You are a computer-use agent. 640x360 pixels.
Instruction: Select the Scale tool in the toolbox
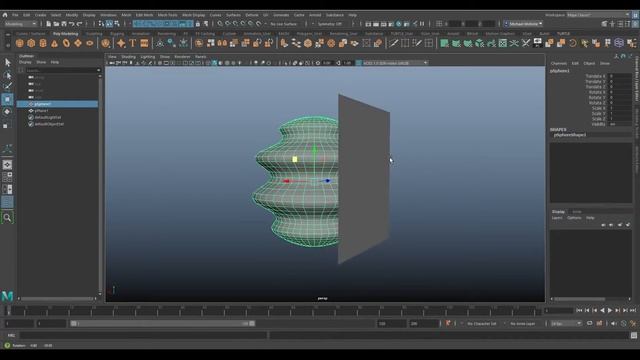pyautogui.click(x=7, y=124)
